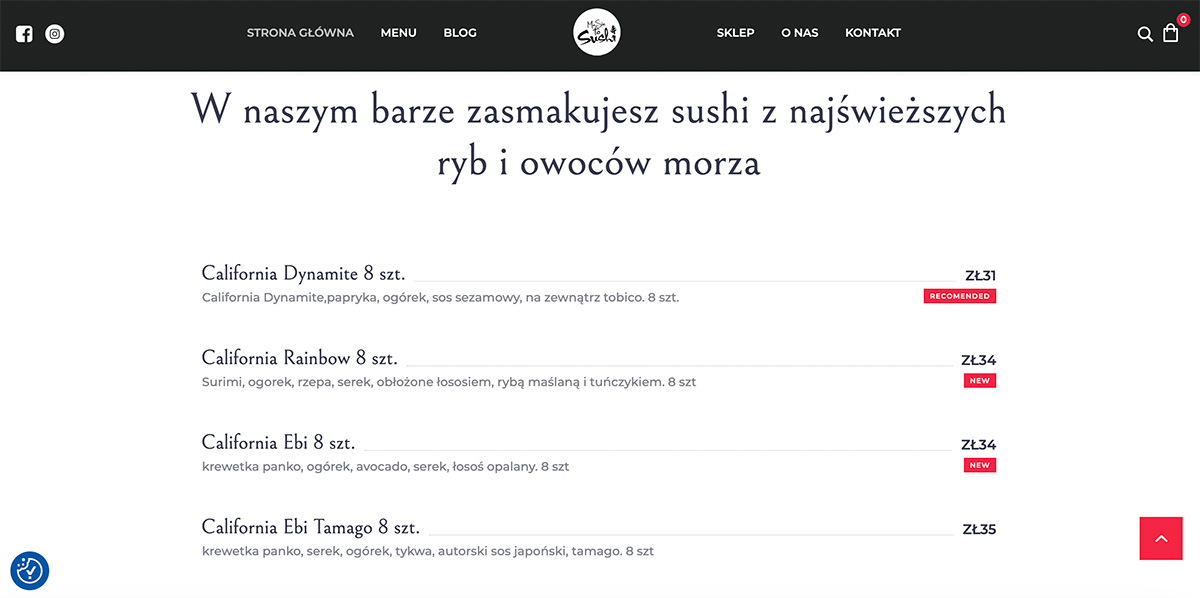Select California Rainbow 8 szt. title

[300, 358]
